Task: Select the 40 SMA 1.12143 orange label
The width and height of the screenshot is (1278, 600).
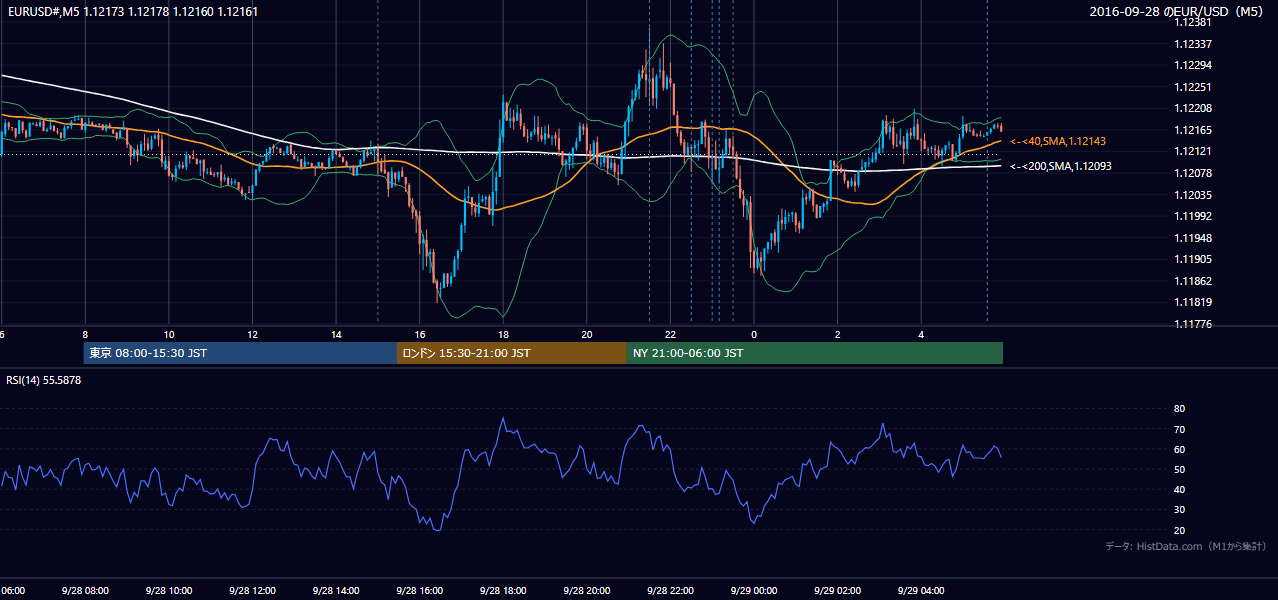Action: 1058,142
